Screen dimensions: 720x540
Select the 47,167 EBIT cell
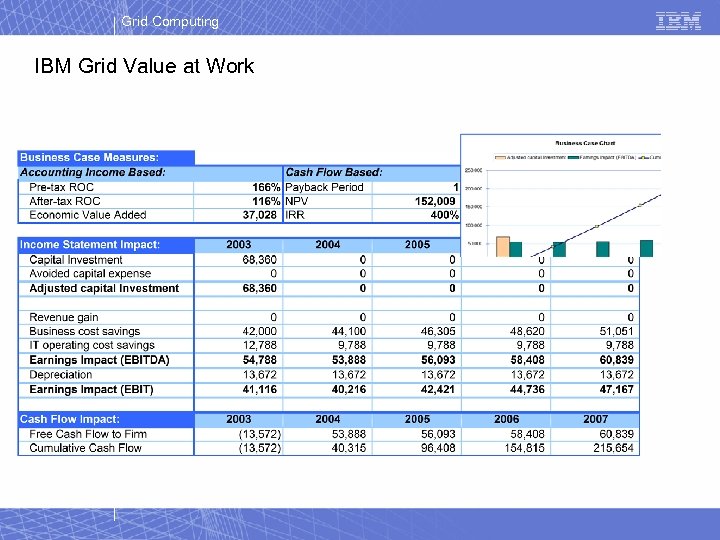pos(616,389)
